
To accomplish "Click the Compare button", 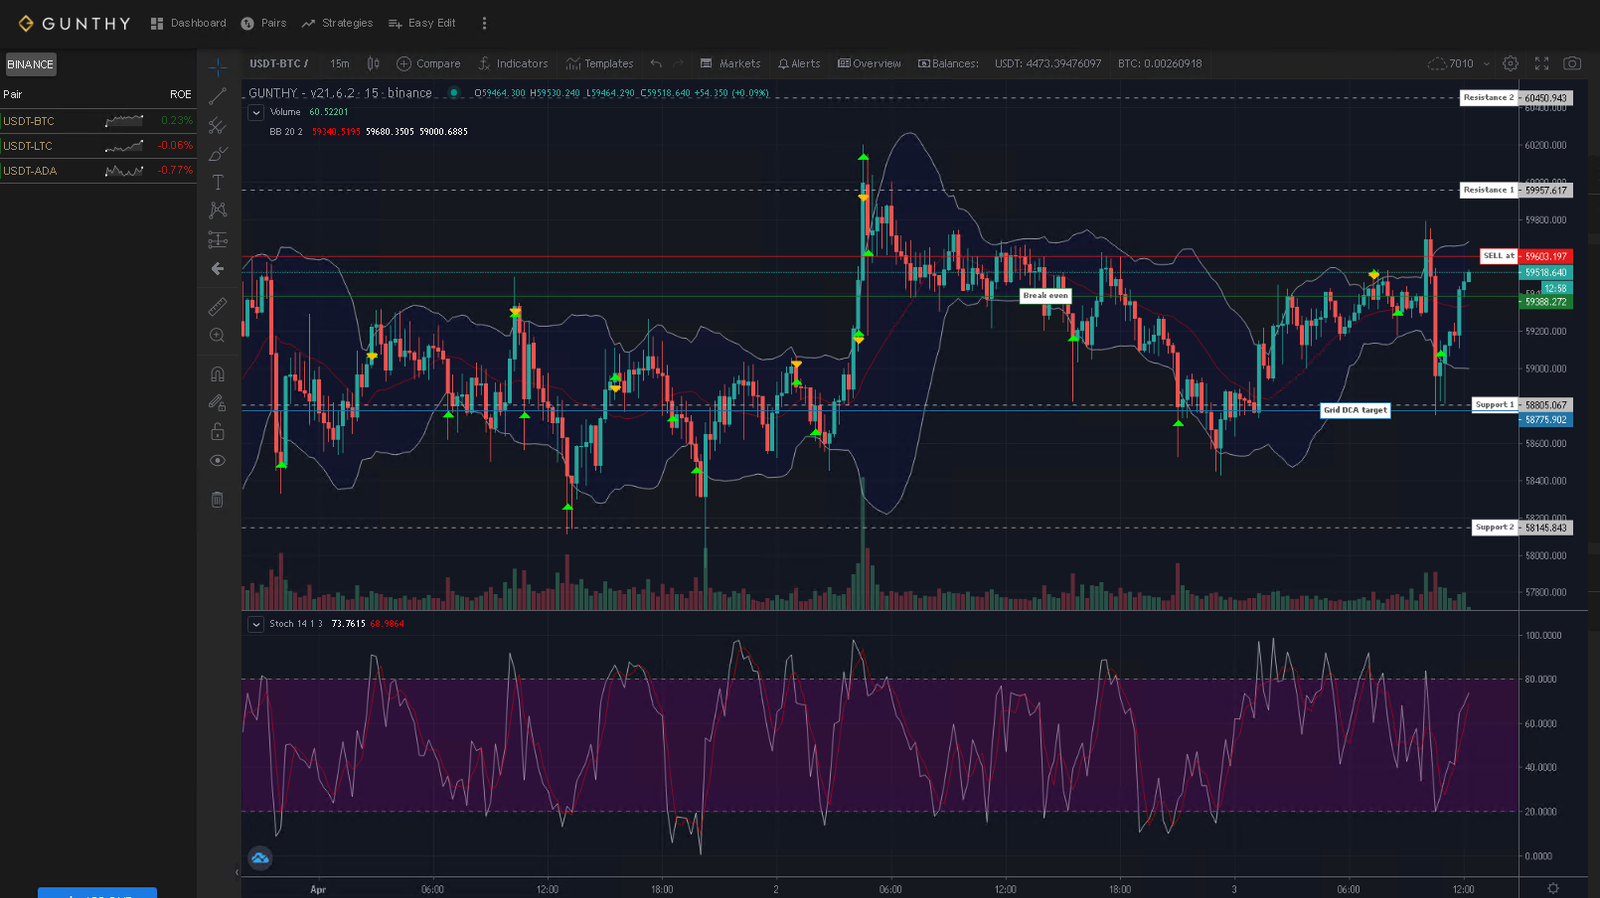I will (x=429, y=64).
